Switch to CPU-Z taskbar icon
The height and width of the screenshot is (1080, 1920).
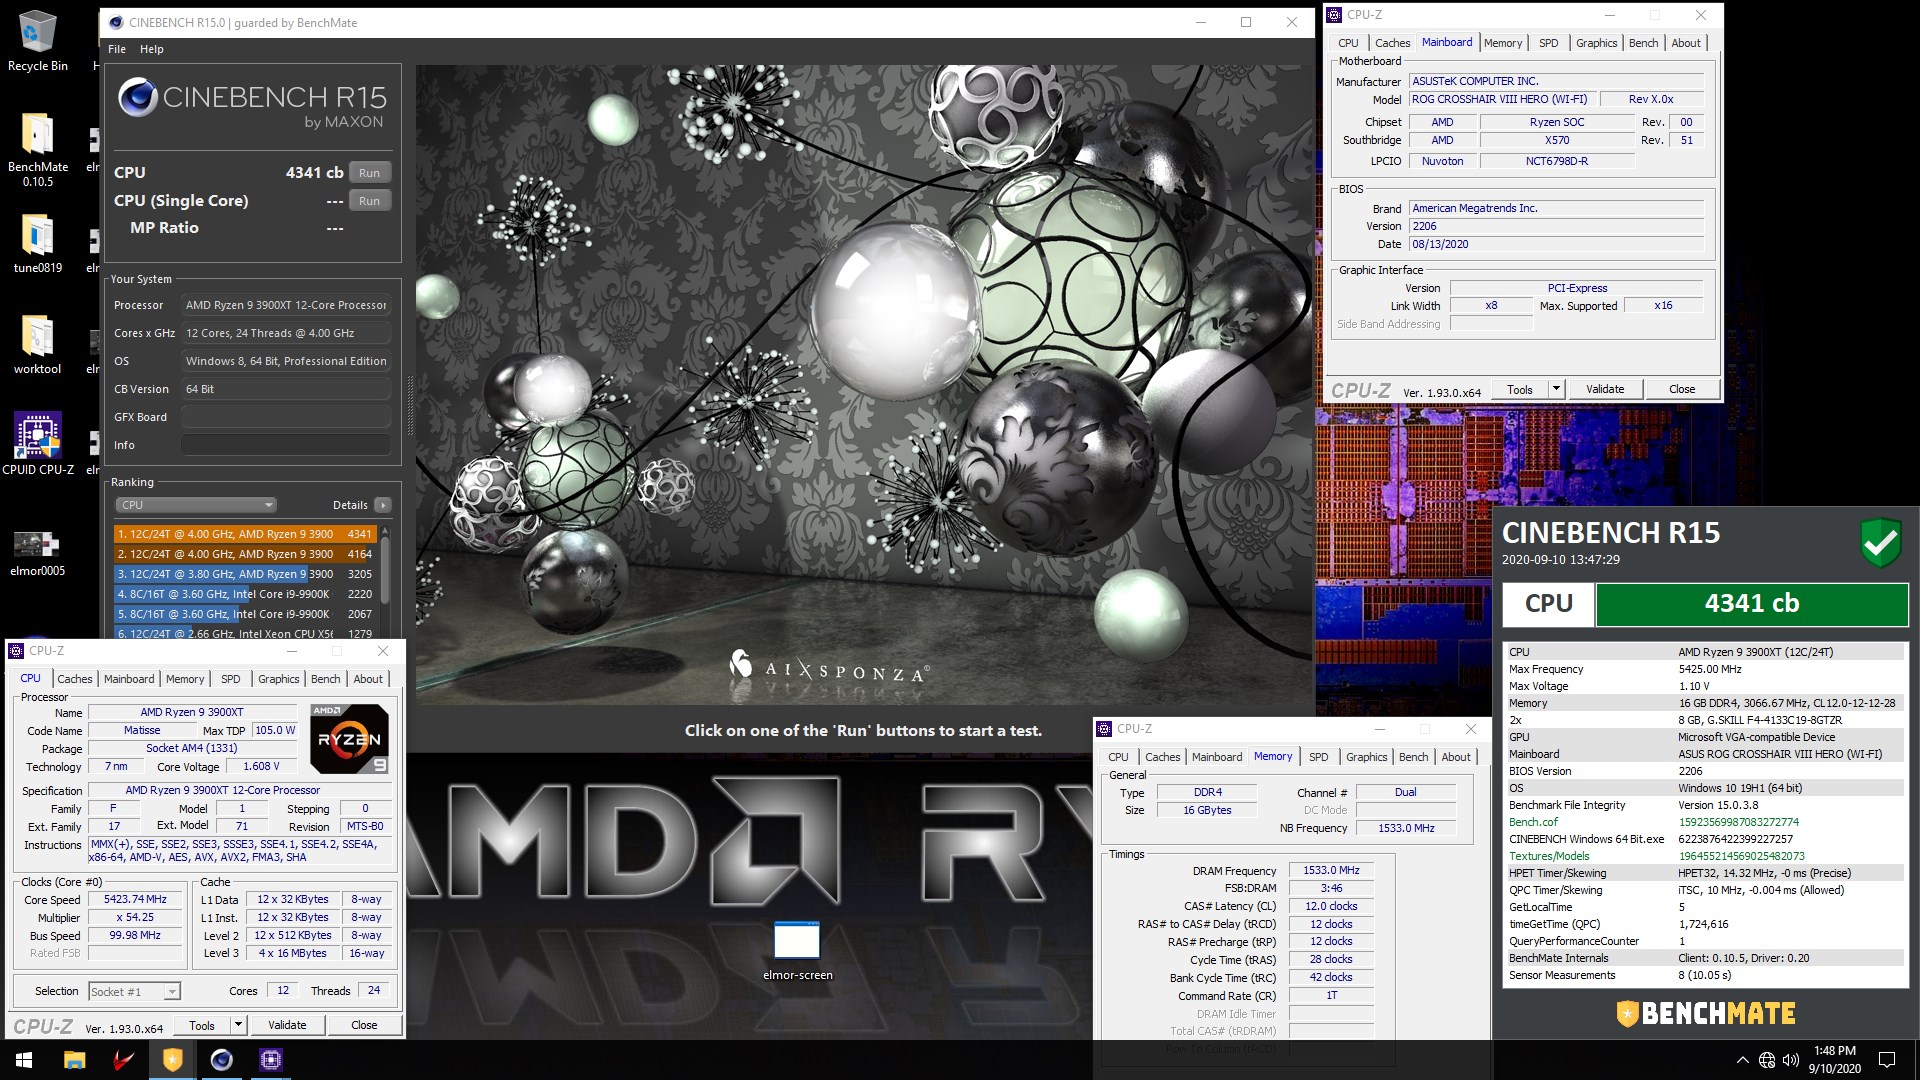tap(270, 1059)
